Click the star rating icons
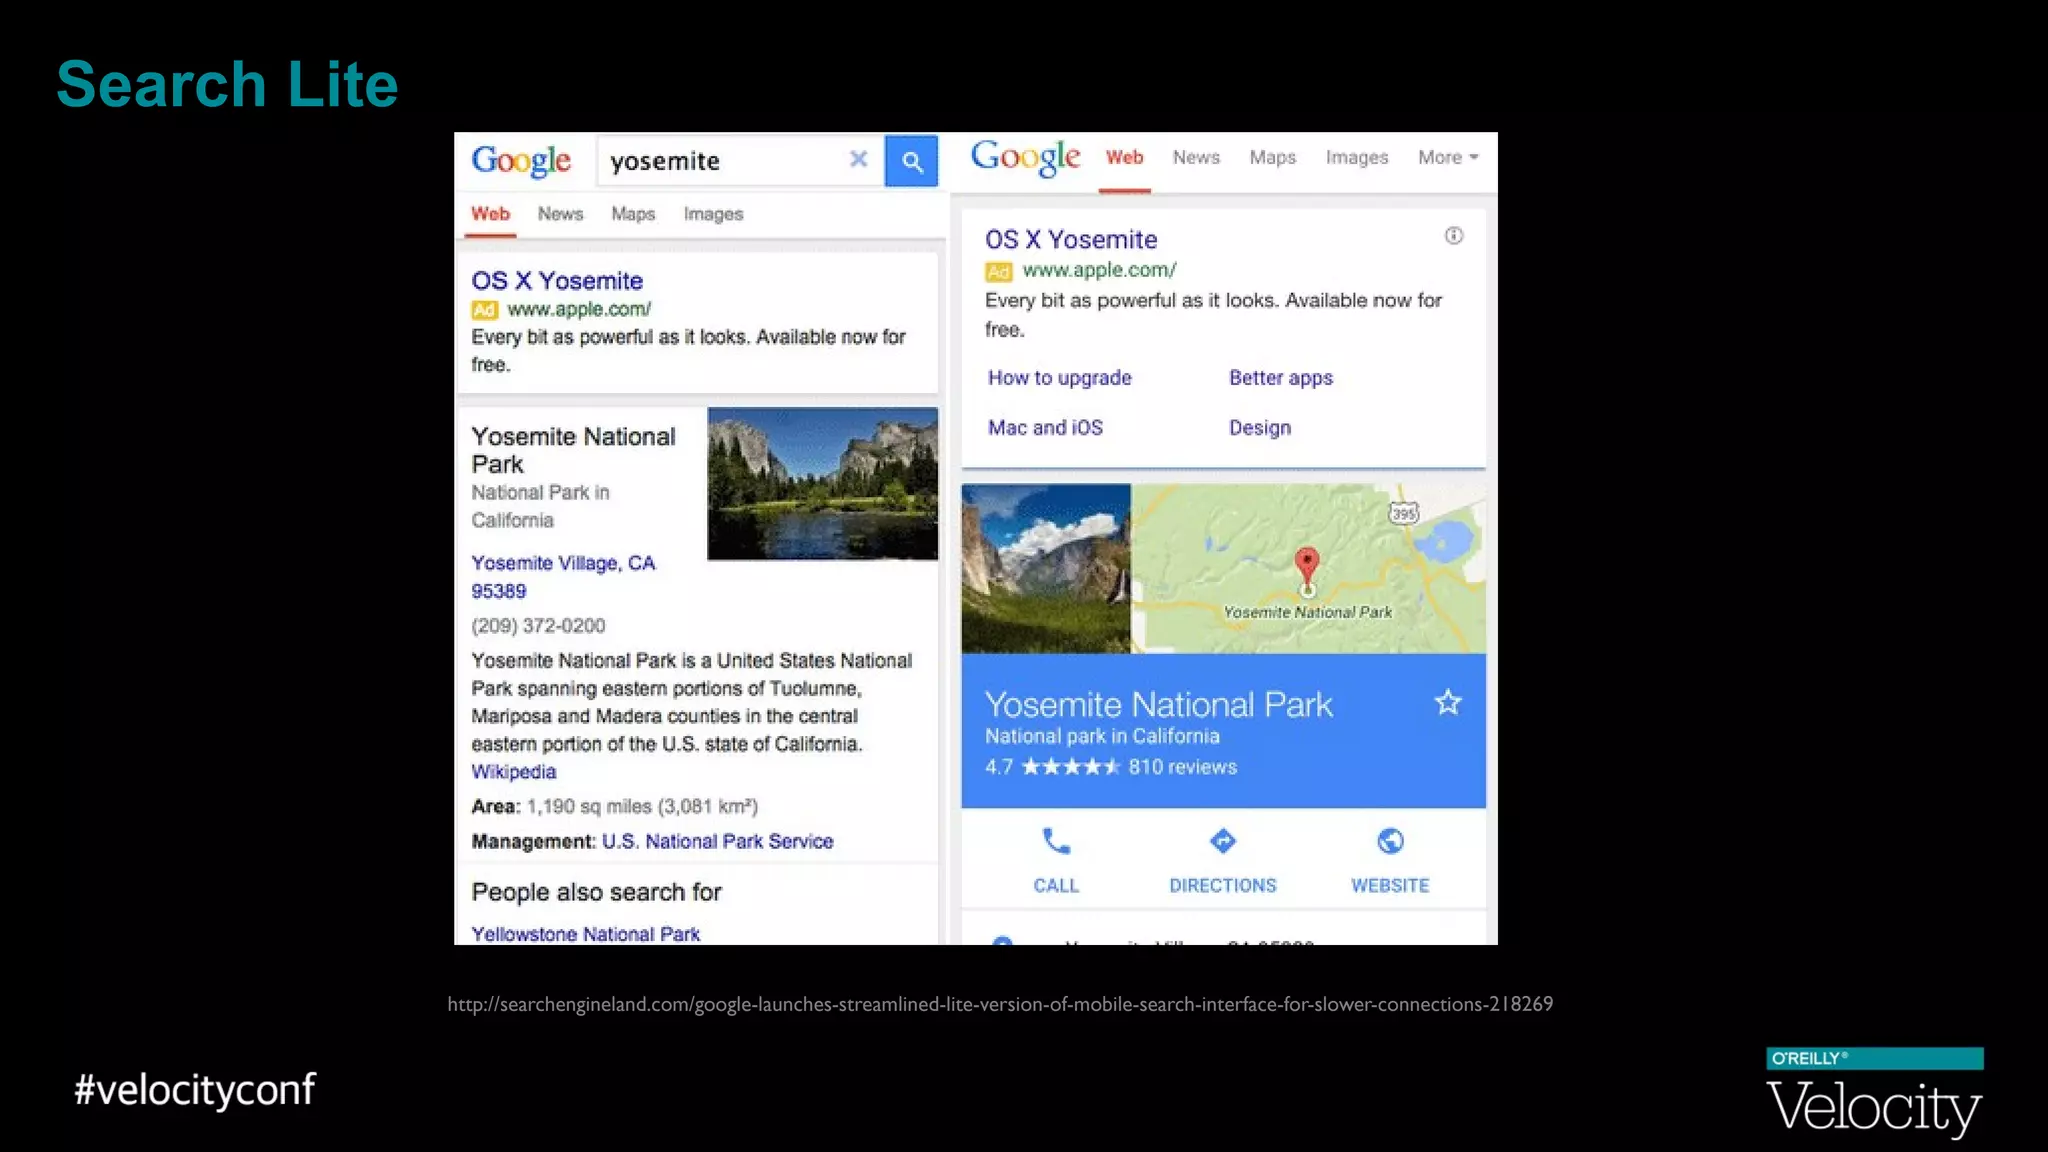The width and height of the screenshot is (2048, 1152). coord(1070,767)
